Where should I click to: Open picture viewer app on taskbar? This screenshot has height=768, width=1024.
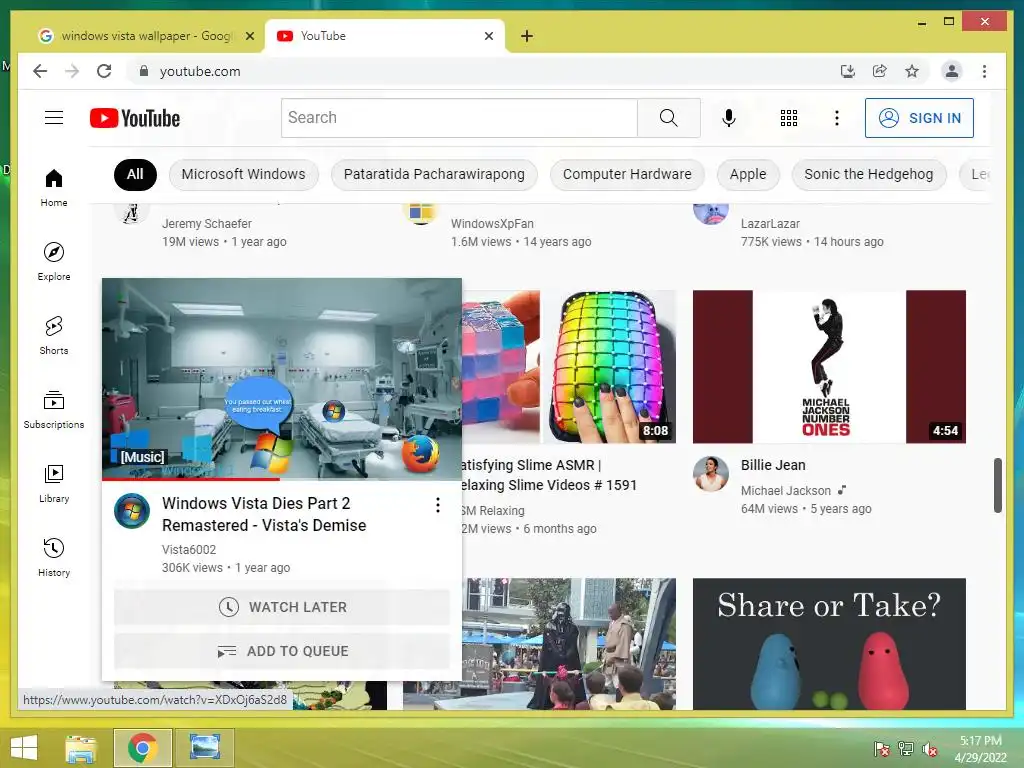pos(204,748)
